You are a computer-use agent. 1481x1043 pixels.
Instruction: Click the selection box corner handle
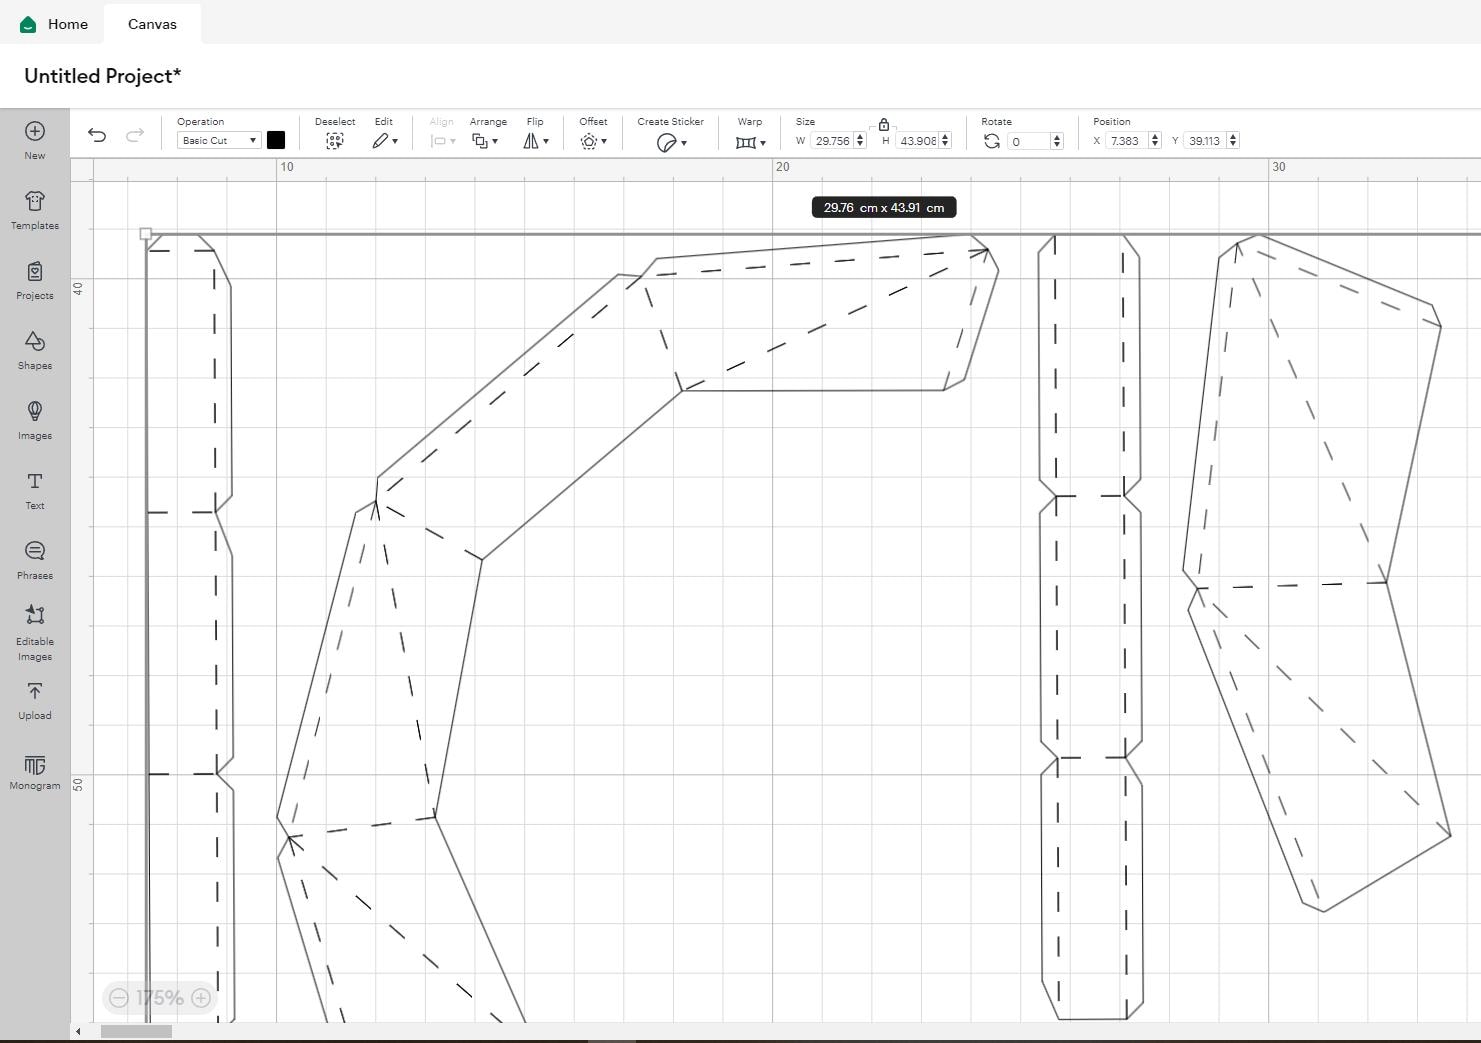146,234
